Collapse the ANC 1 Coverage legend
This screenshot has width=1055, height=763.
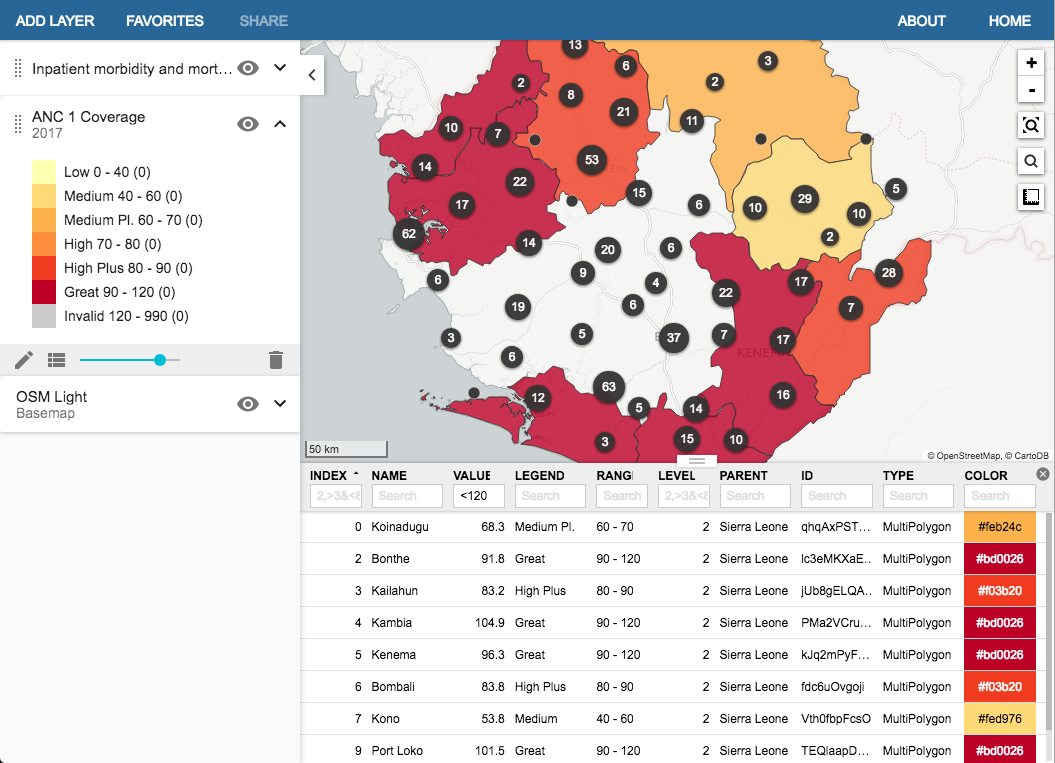click(x=280, y=124)
